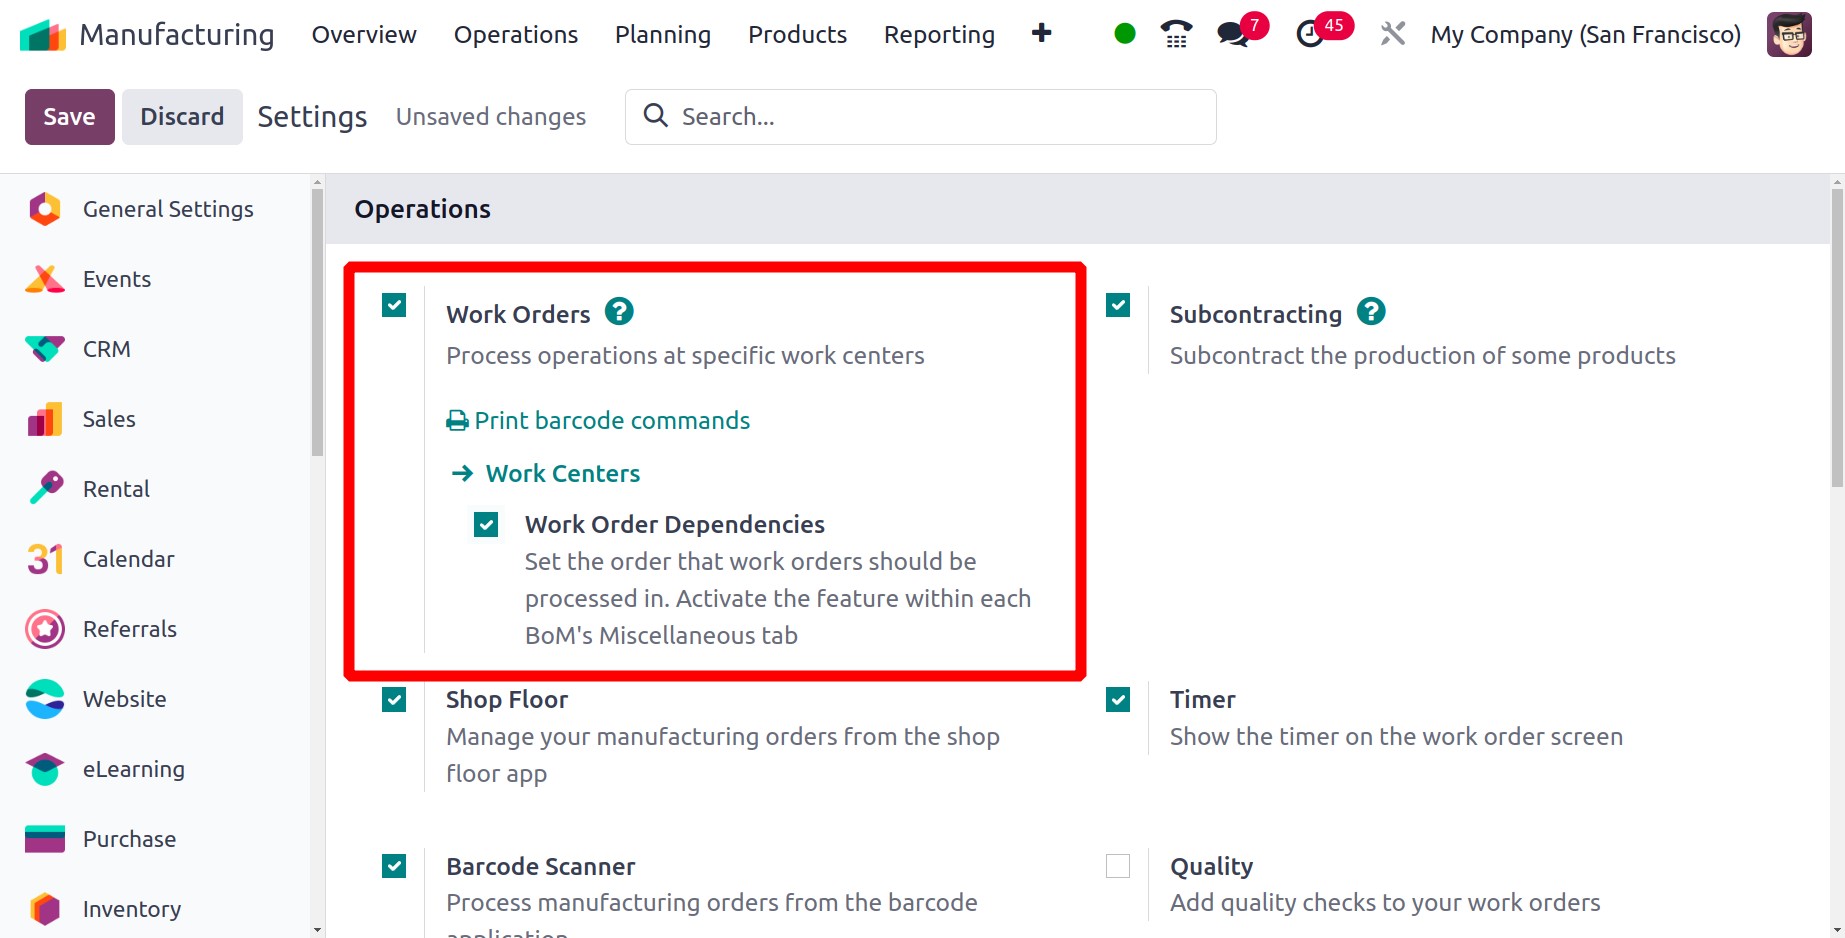Click the Save button
This screenshot has height=938, width=1845.
[x=70, y=117]
